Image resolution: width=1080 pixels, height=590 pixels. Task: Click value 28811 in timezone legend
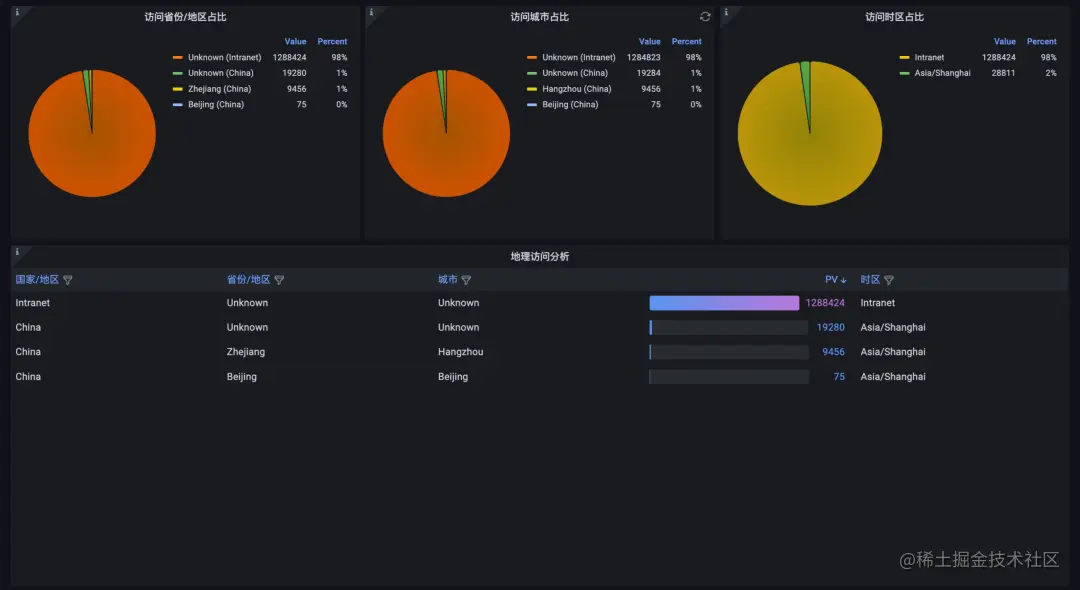(1003, 73)
